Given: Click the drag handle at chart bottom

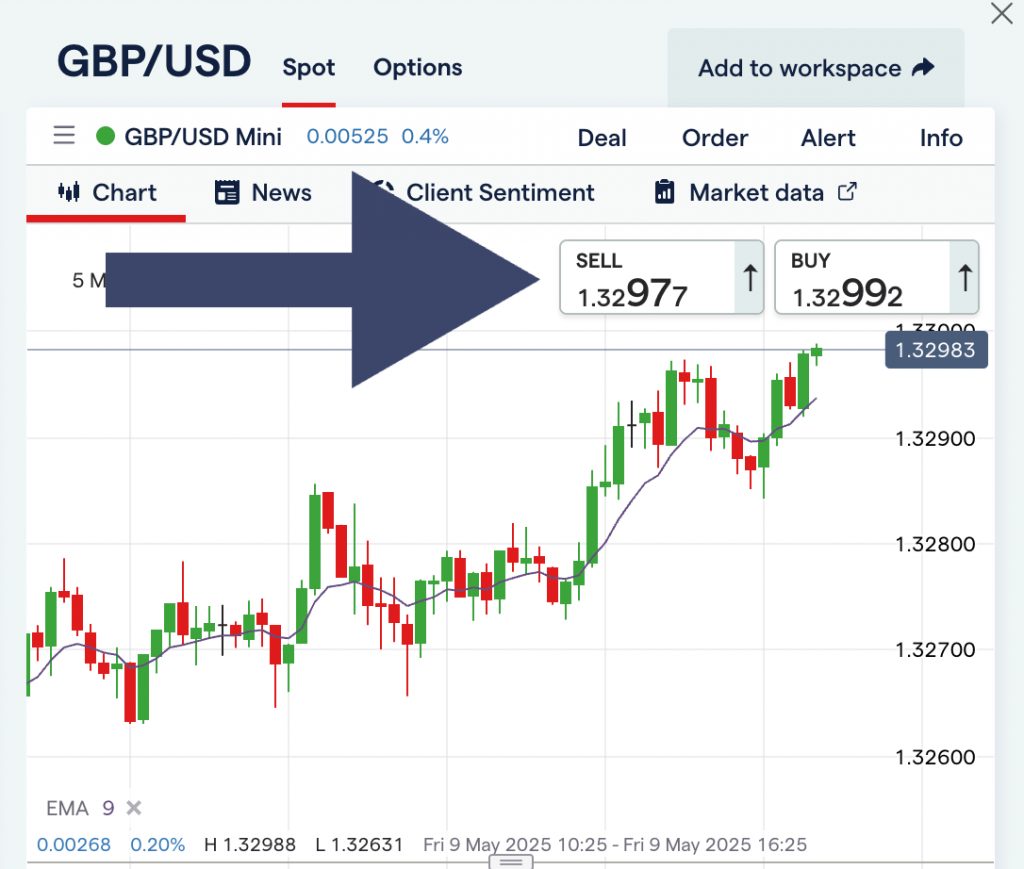Looking at the screenshot, I should pos(511,862).
